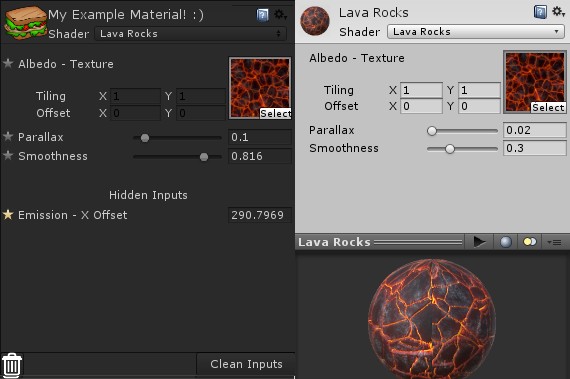
Task: Click the Emission X Offset value field
Action: pos(260,215)
